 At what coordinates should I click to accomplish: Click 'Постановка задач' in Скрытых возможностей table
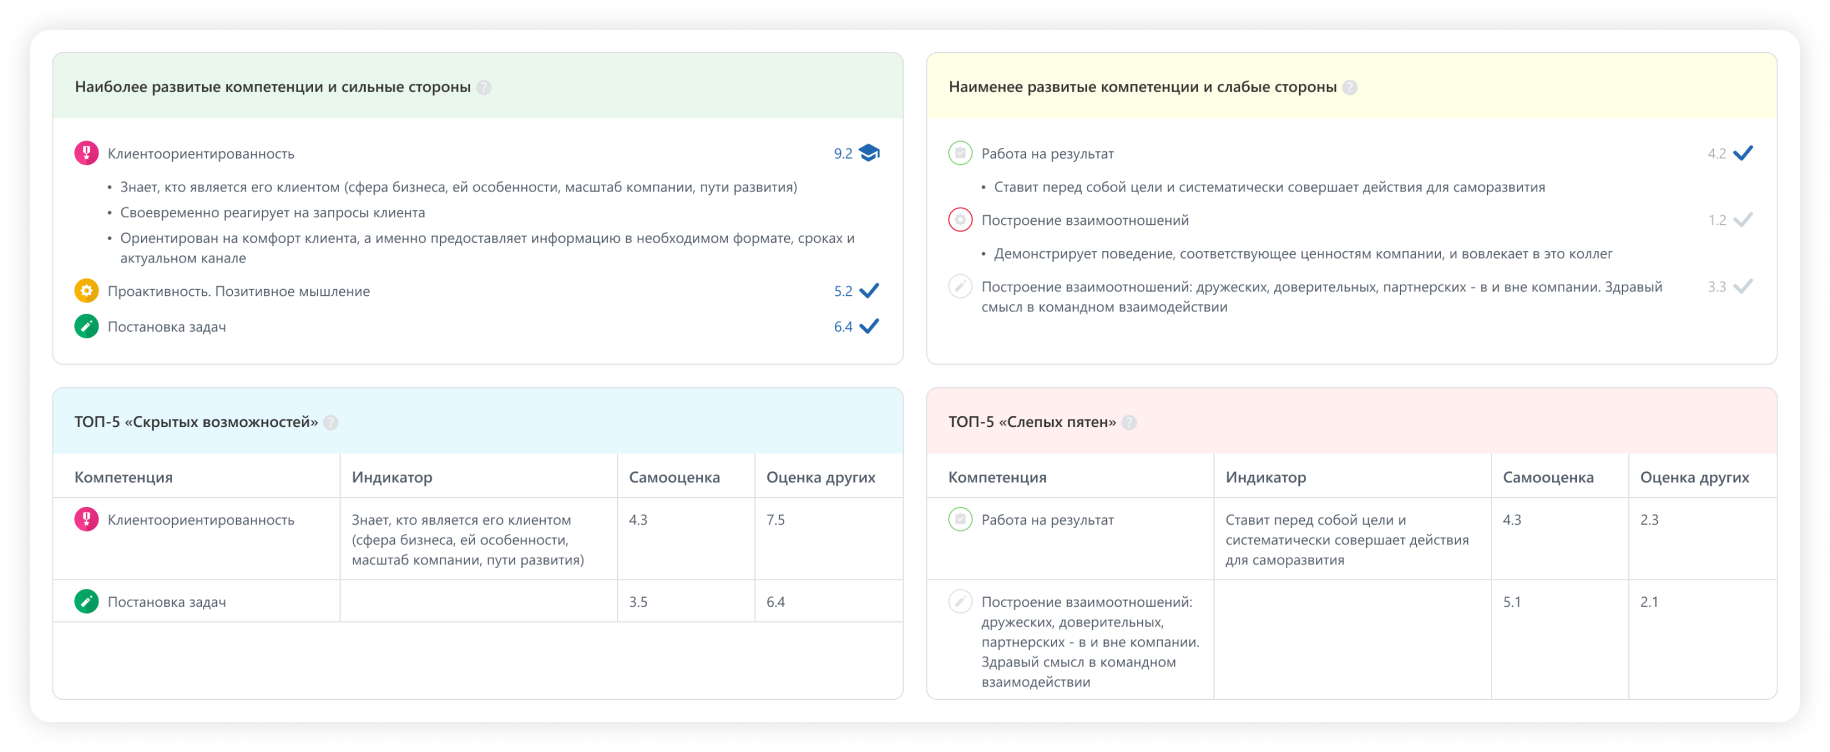167,602
